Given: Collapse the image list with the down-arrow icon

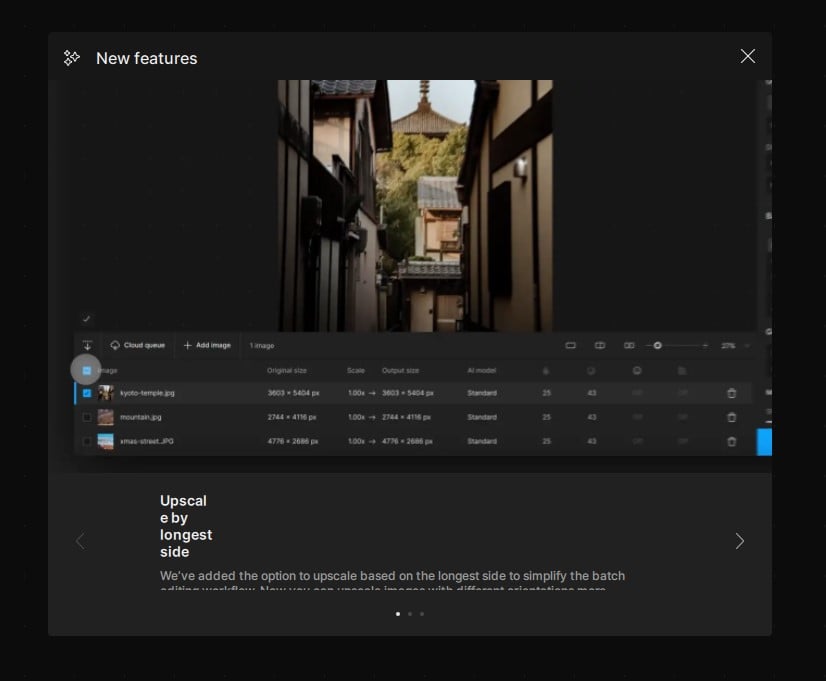Looking at the screenshot, I should point(87,345).
